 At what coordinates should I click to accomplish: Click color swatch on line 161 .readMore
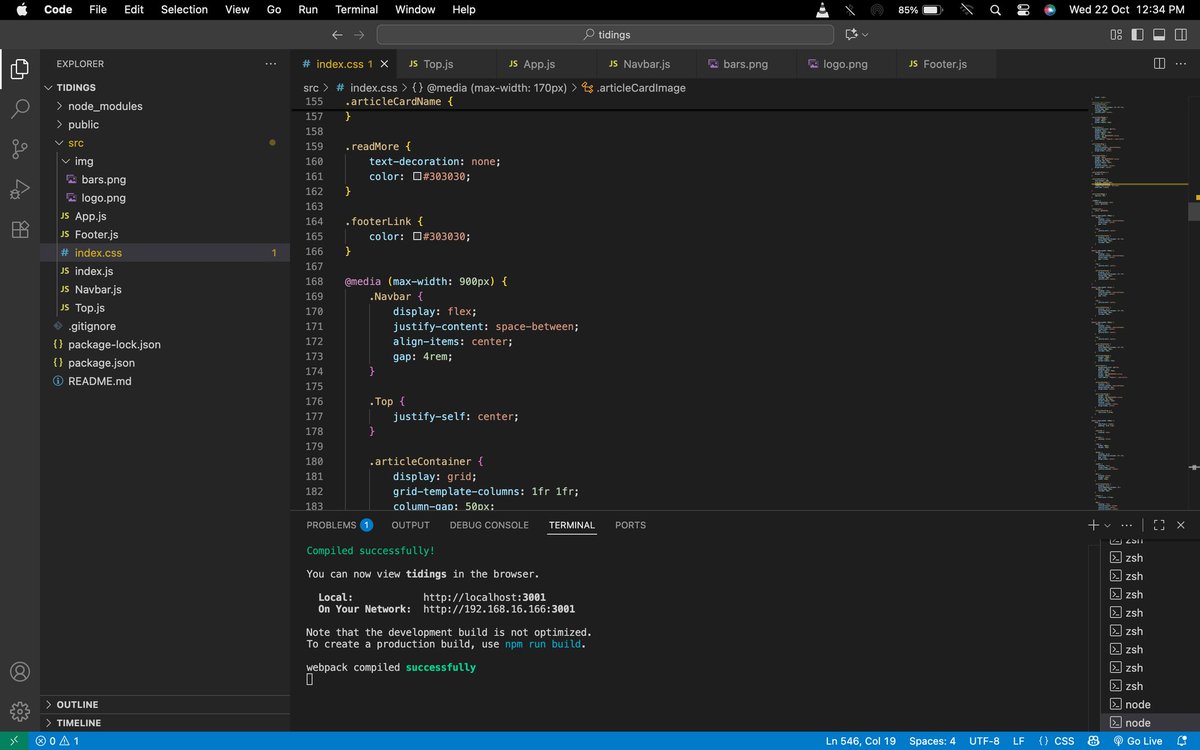(x=417, y=176)
